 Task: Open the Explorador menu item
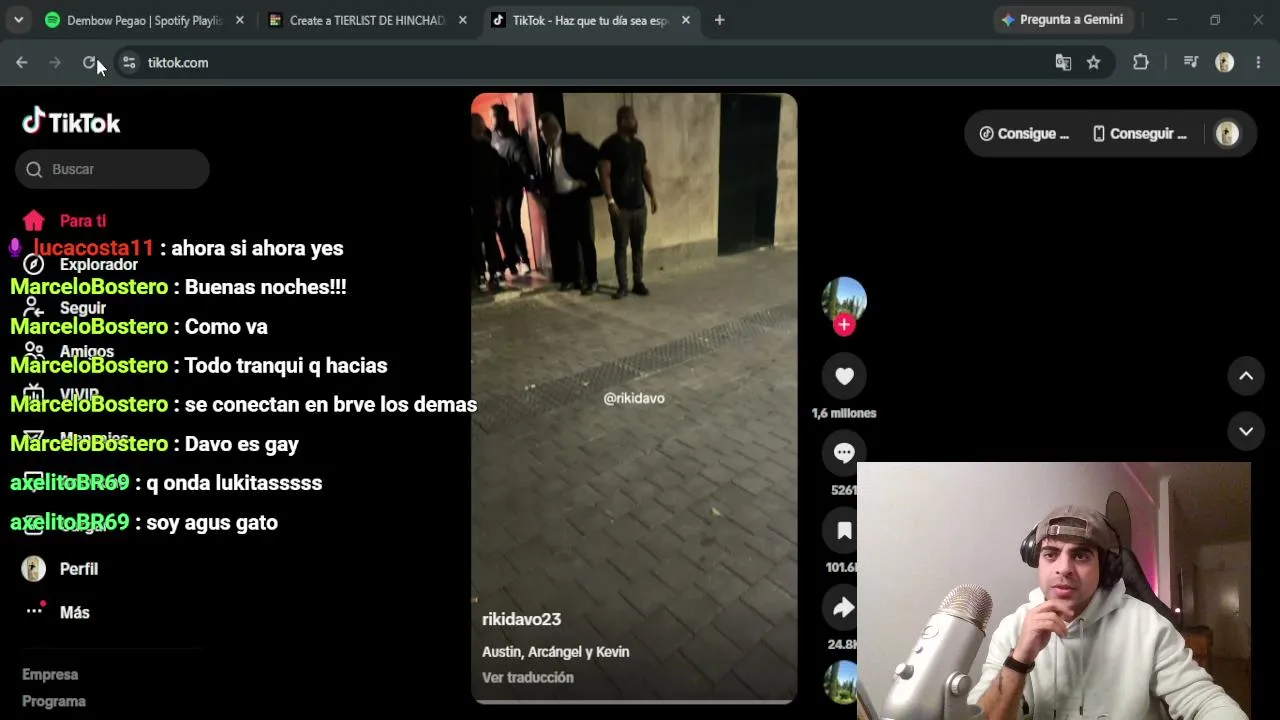99,264
